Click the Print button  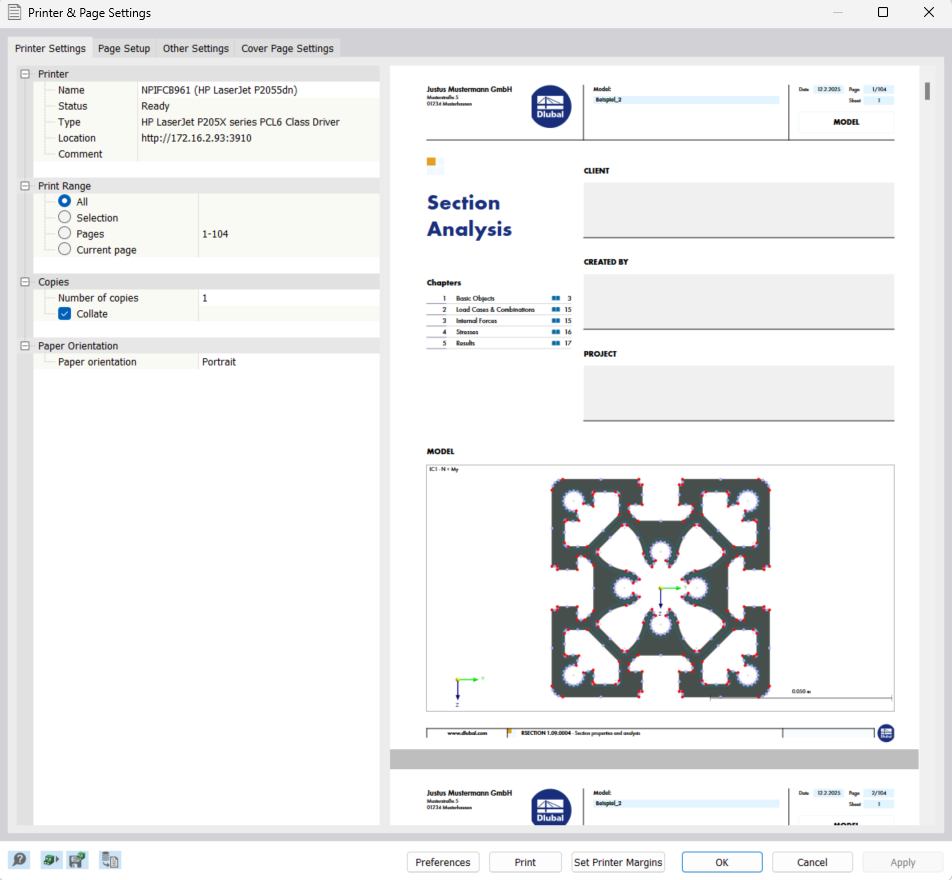pyautogui.click(x=525, y=862)
